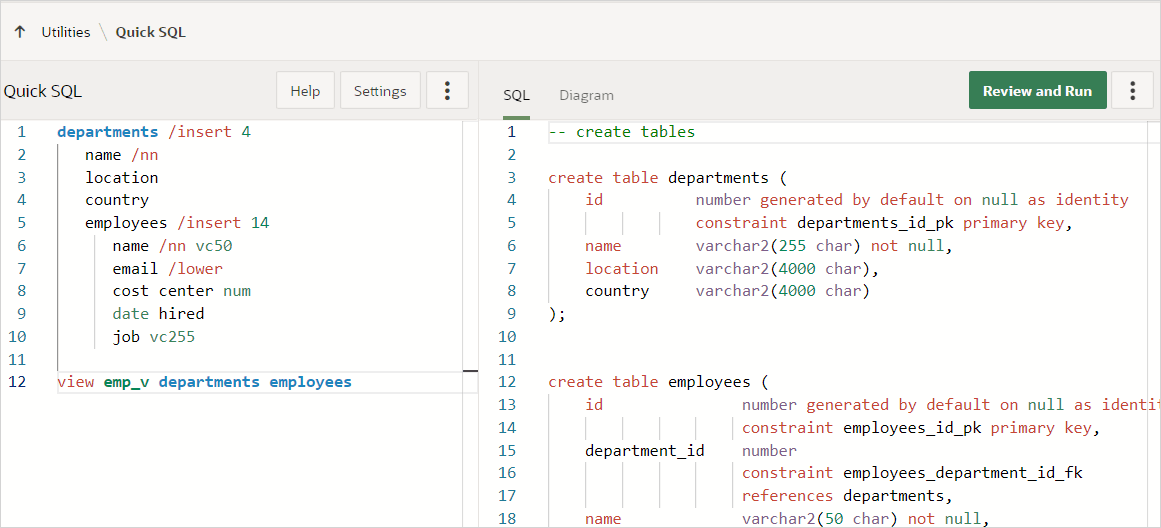The height and width of the screenshot is (528, 1161).
Task: Click the Review and Run button
Action: (x=1037, y=90)
